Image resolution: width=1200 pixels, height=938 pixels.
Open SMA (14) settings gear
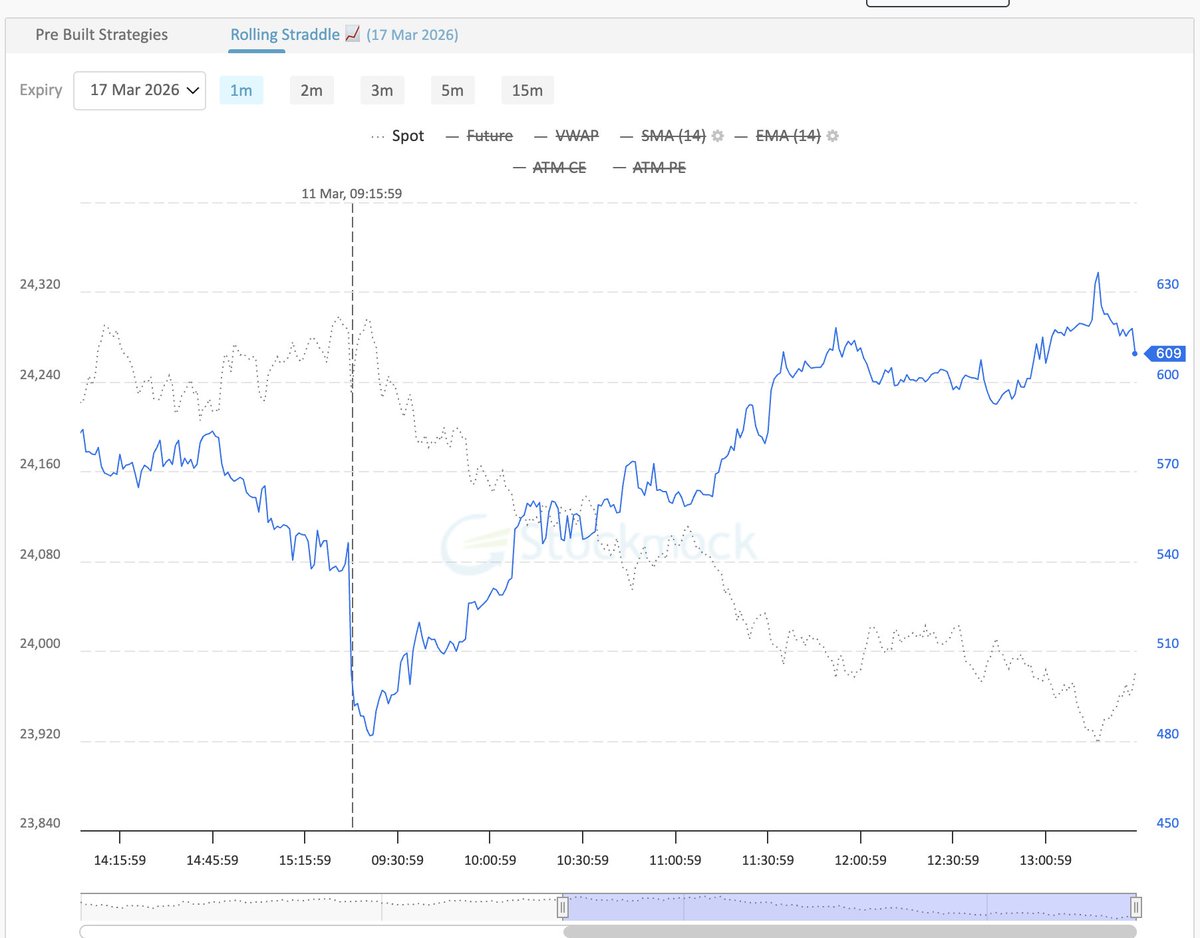click(x=717, y=136)
